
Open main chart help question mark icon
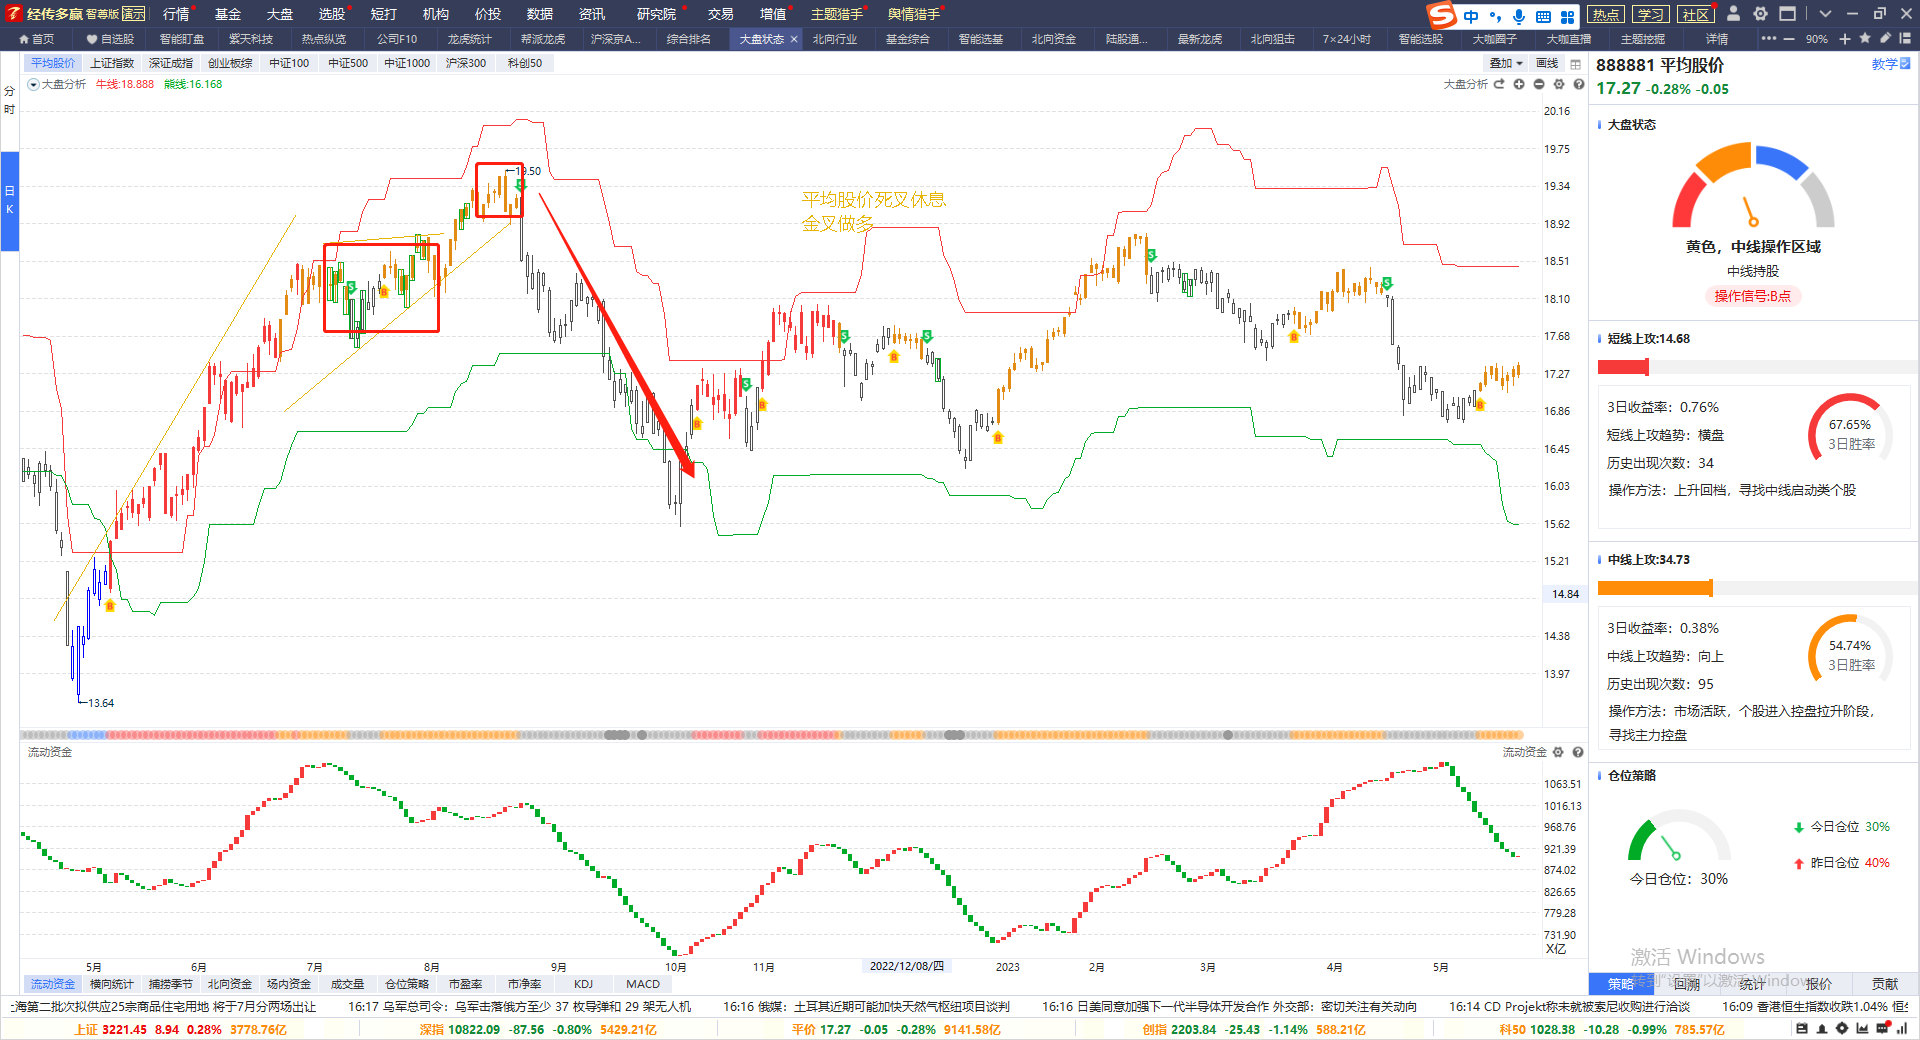point(1579,84)
